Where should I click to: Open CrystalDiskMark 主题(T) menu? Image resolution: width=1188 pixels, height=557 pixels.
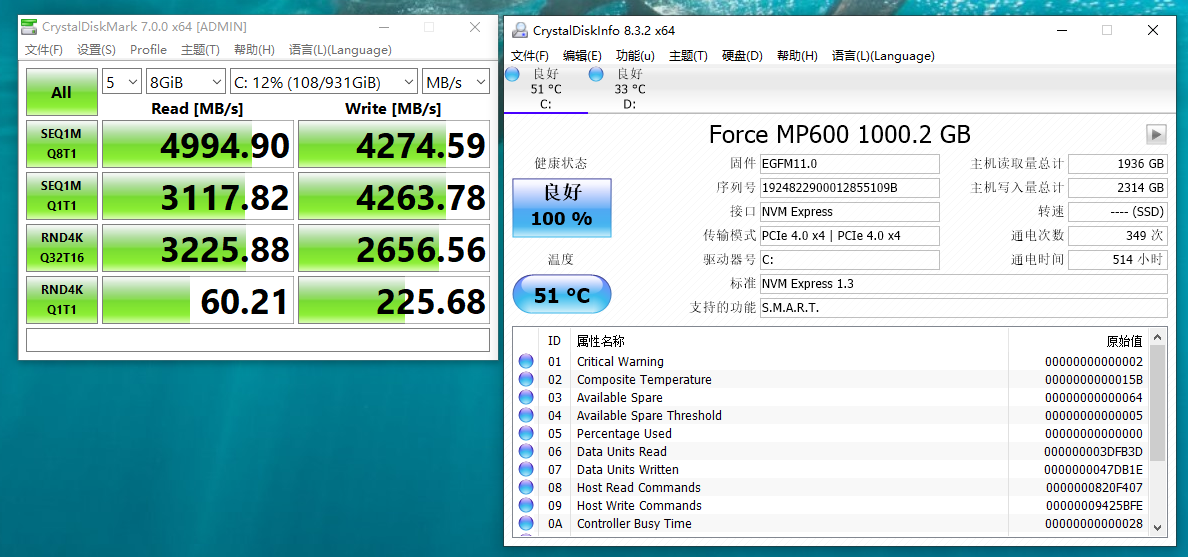(200, 50)
